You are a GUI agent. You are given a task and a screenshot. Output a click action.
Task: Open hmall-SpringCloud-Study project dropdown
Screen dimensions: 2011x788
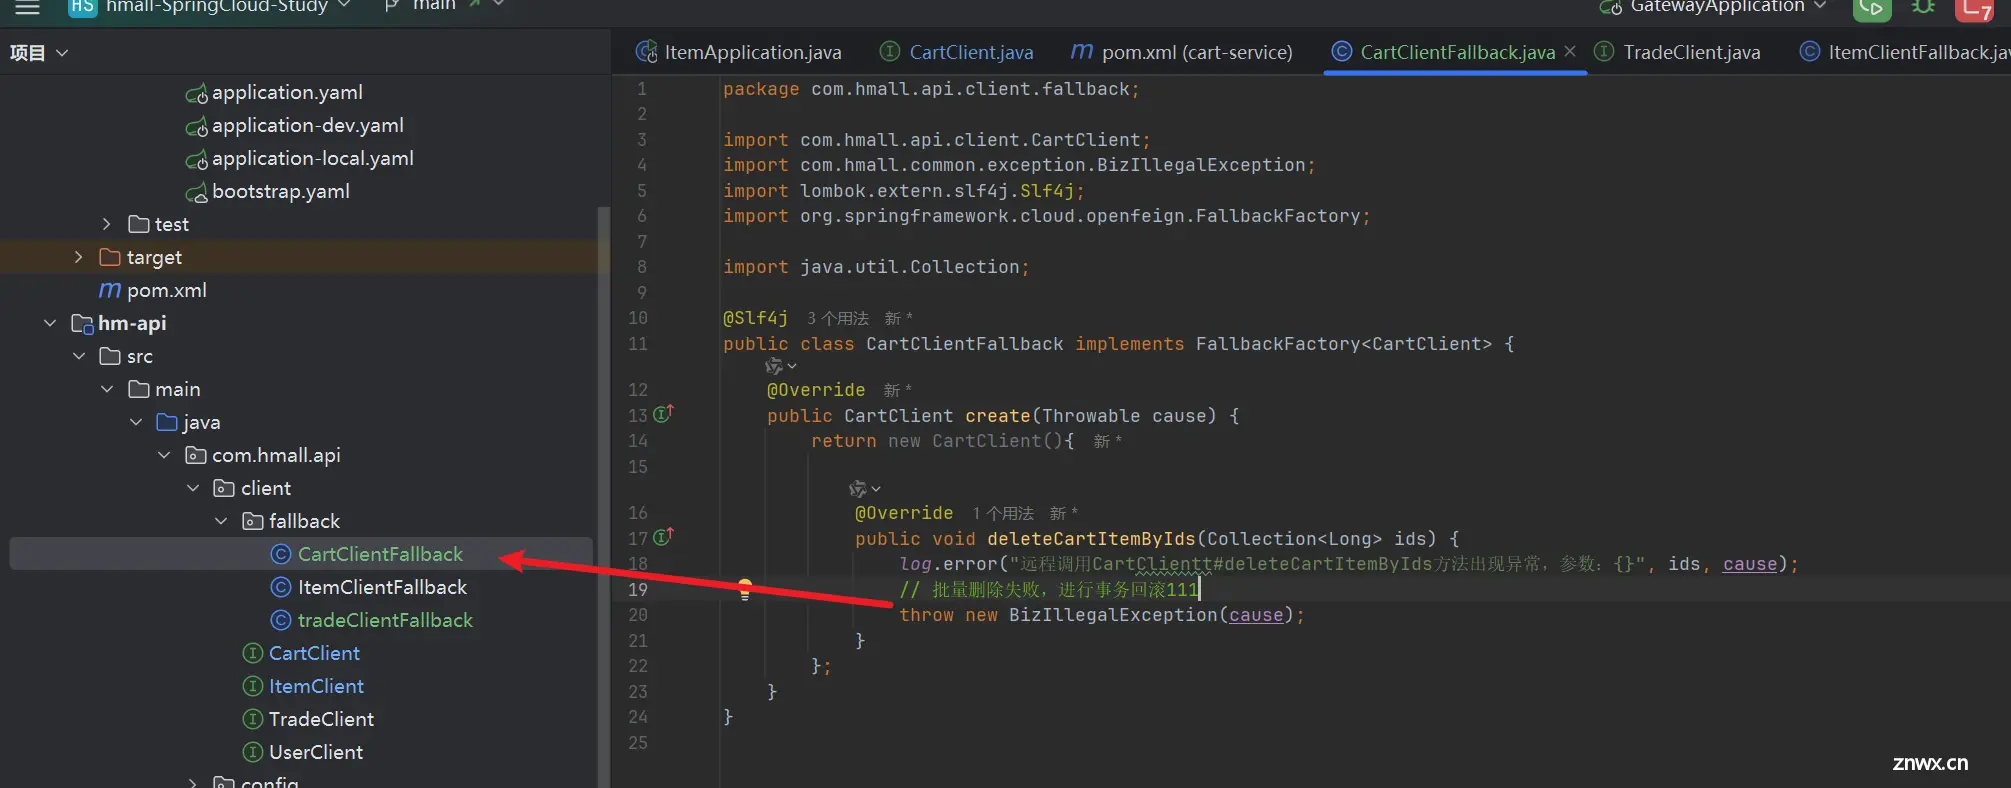(x=229, y=6)
